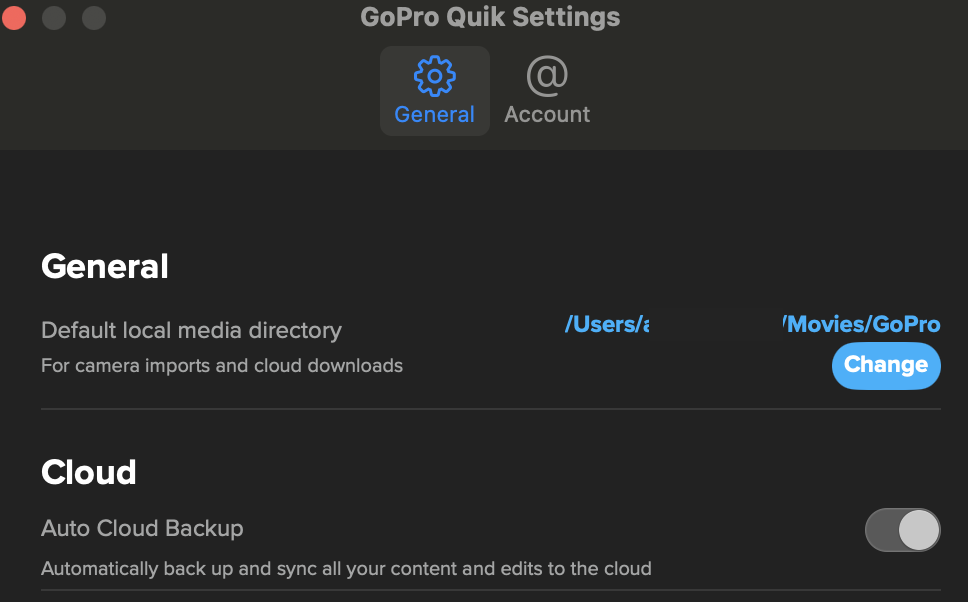
Task: Click the GoPro Quik Settings title
Action: tap(490, 16)
